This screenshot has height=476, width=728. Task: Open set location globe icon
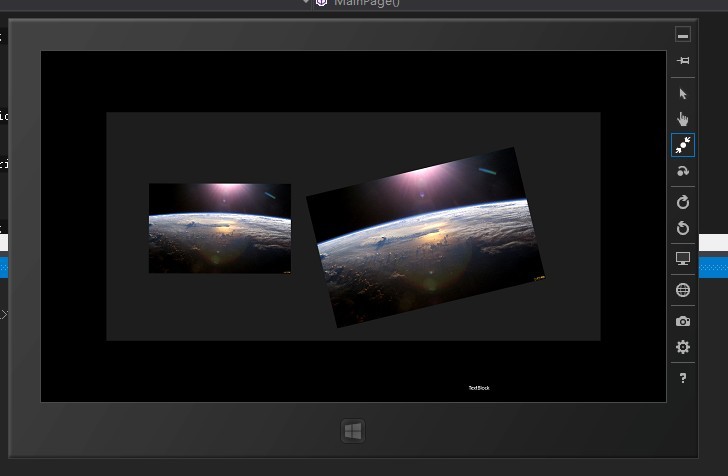[682, 290]
